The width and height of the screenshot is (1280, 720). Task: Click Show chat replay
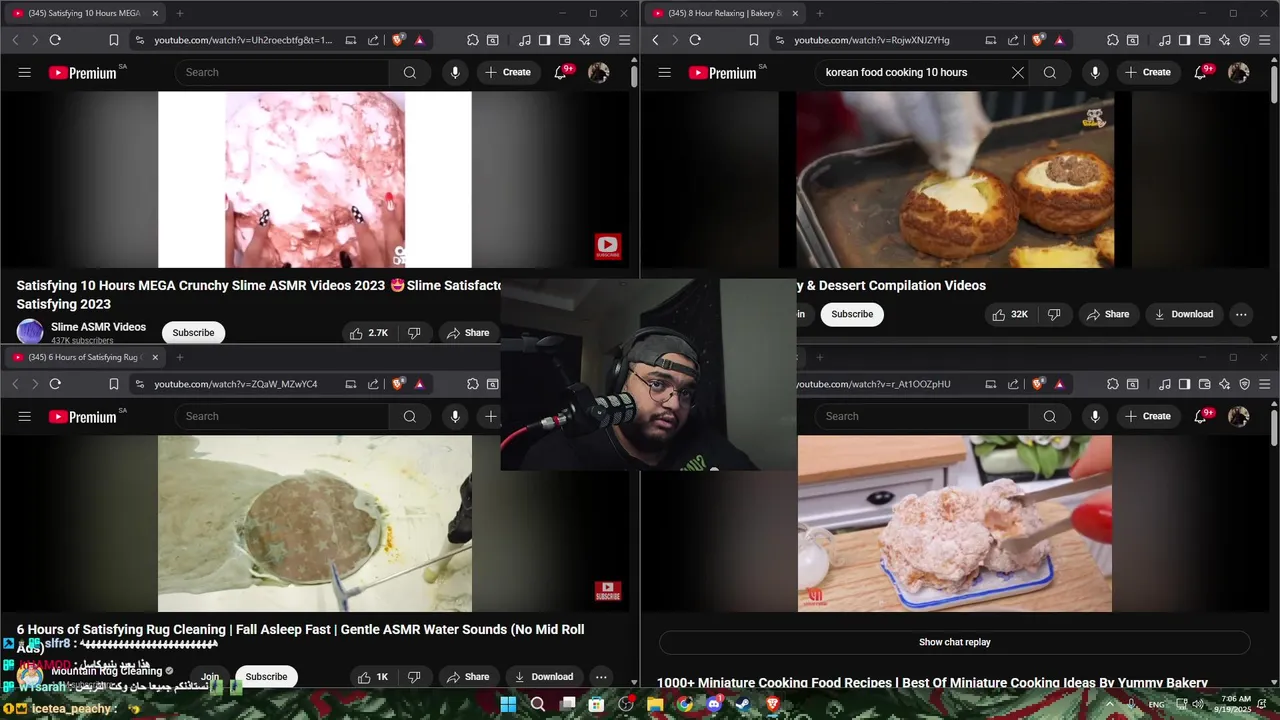(x=955, y=642)
